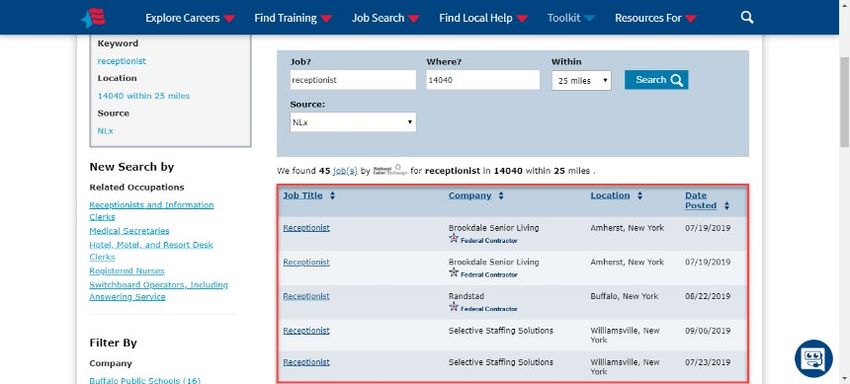
Task: Click the NLx source value in sidebar
Action: [x=105, y=131]
